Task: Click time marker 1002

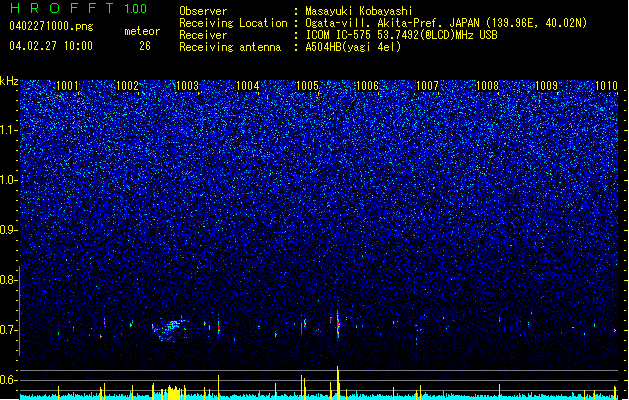Action: click(127, 86)
